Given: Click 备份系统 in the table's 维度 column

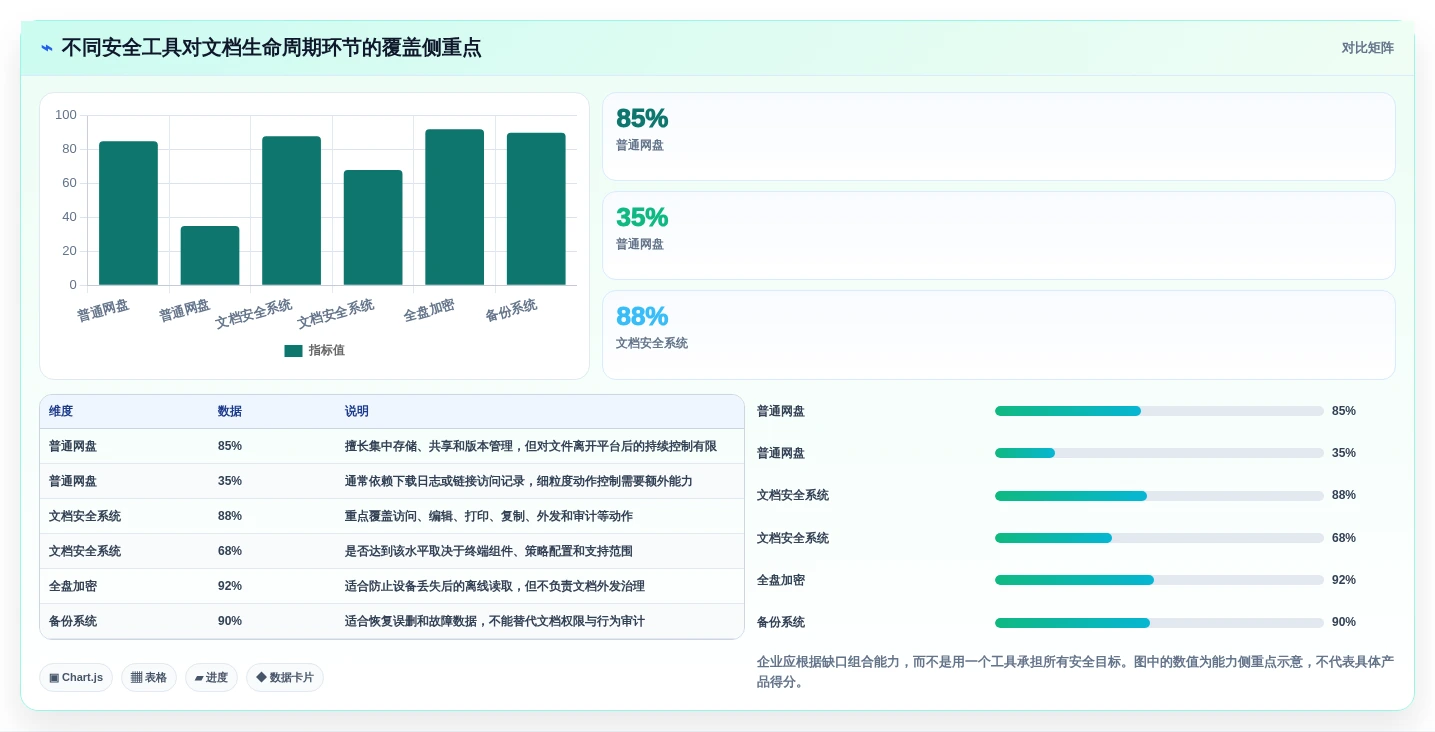Looking at the screenshot, I should [x=73, y=621].
